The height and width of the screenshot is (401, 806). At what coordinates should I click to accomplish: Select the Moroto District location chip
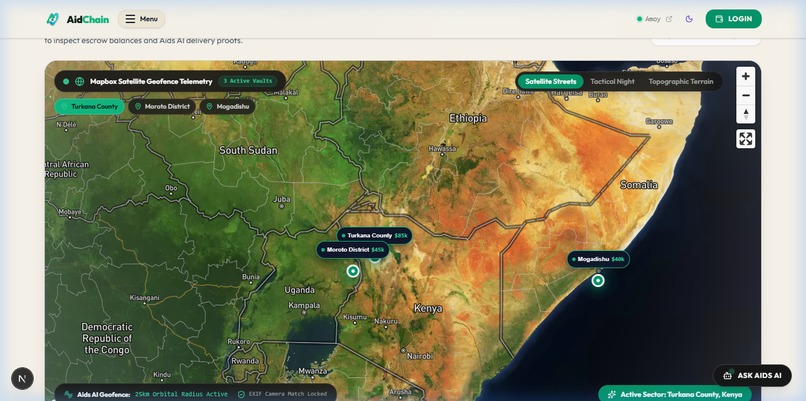[x=162, y=106]
